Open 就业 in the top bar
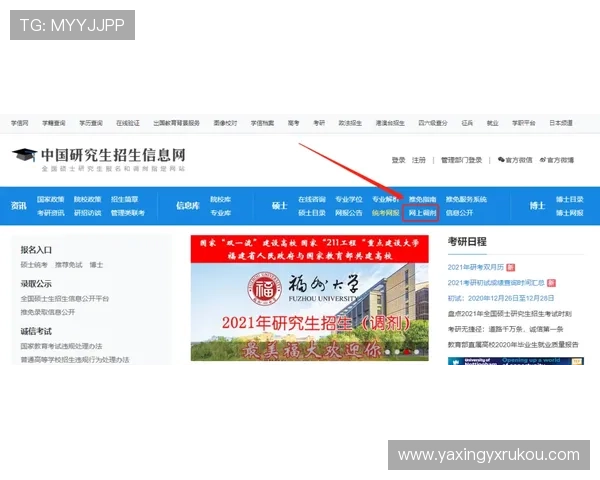 pos(492,123)
